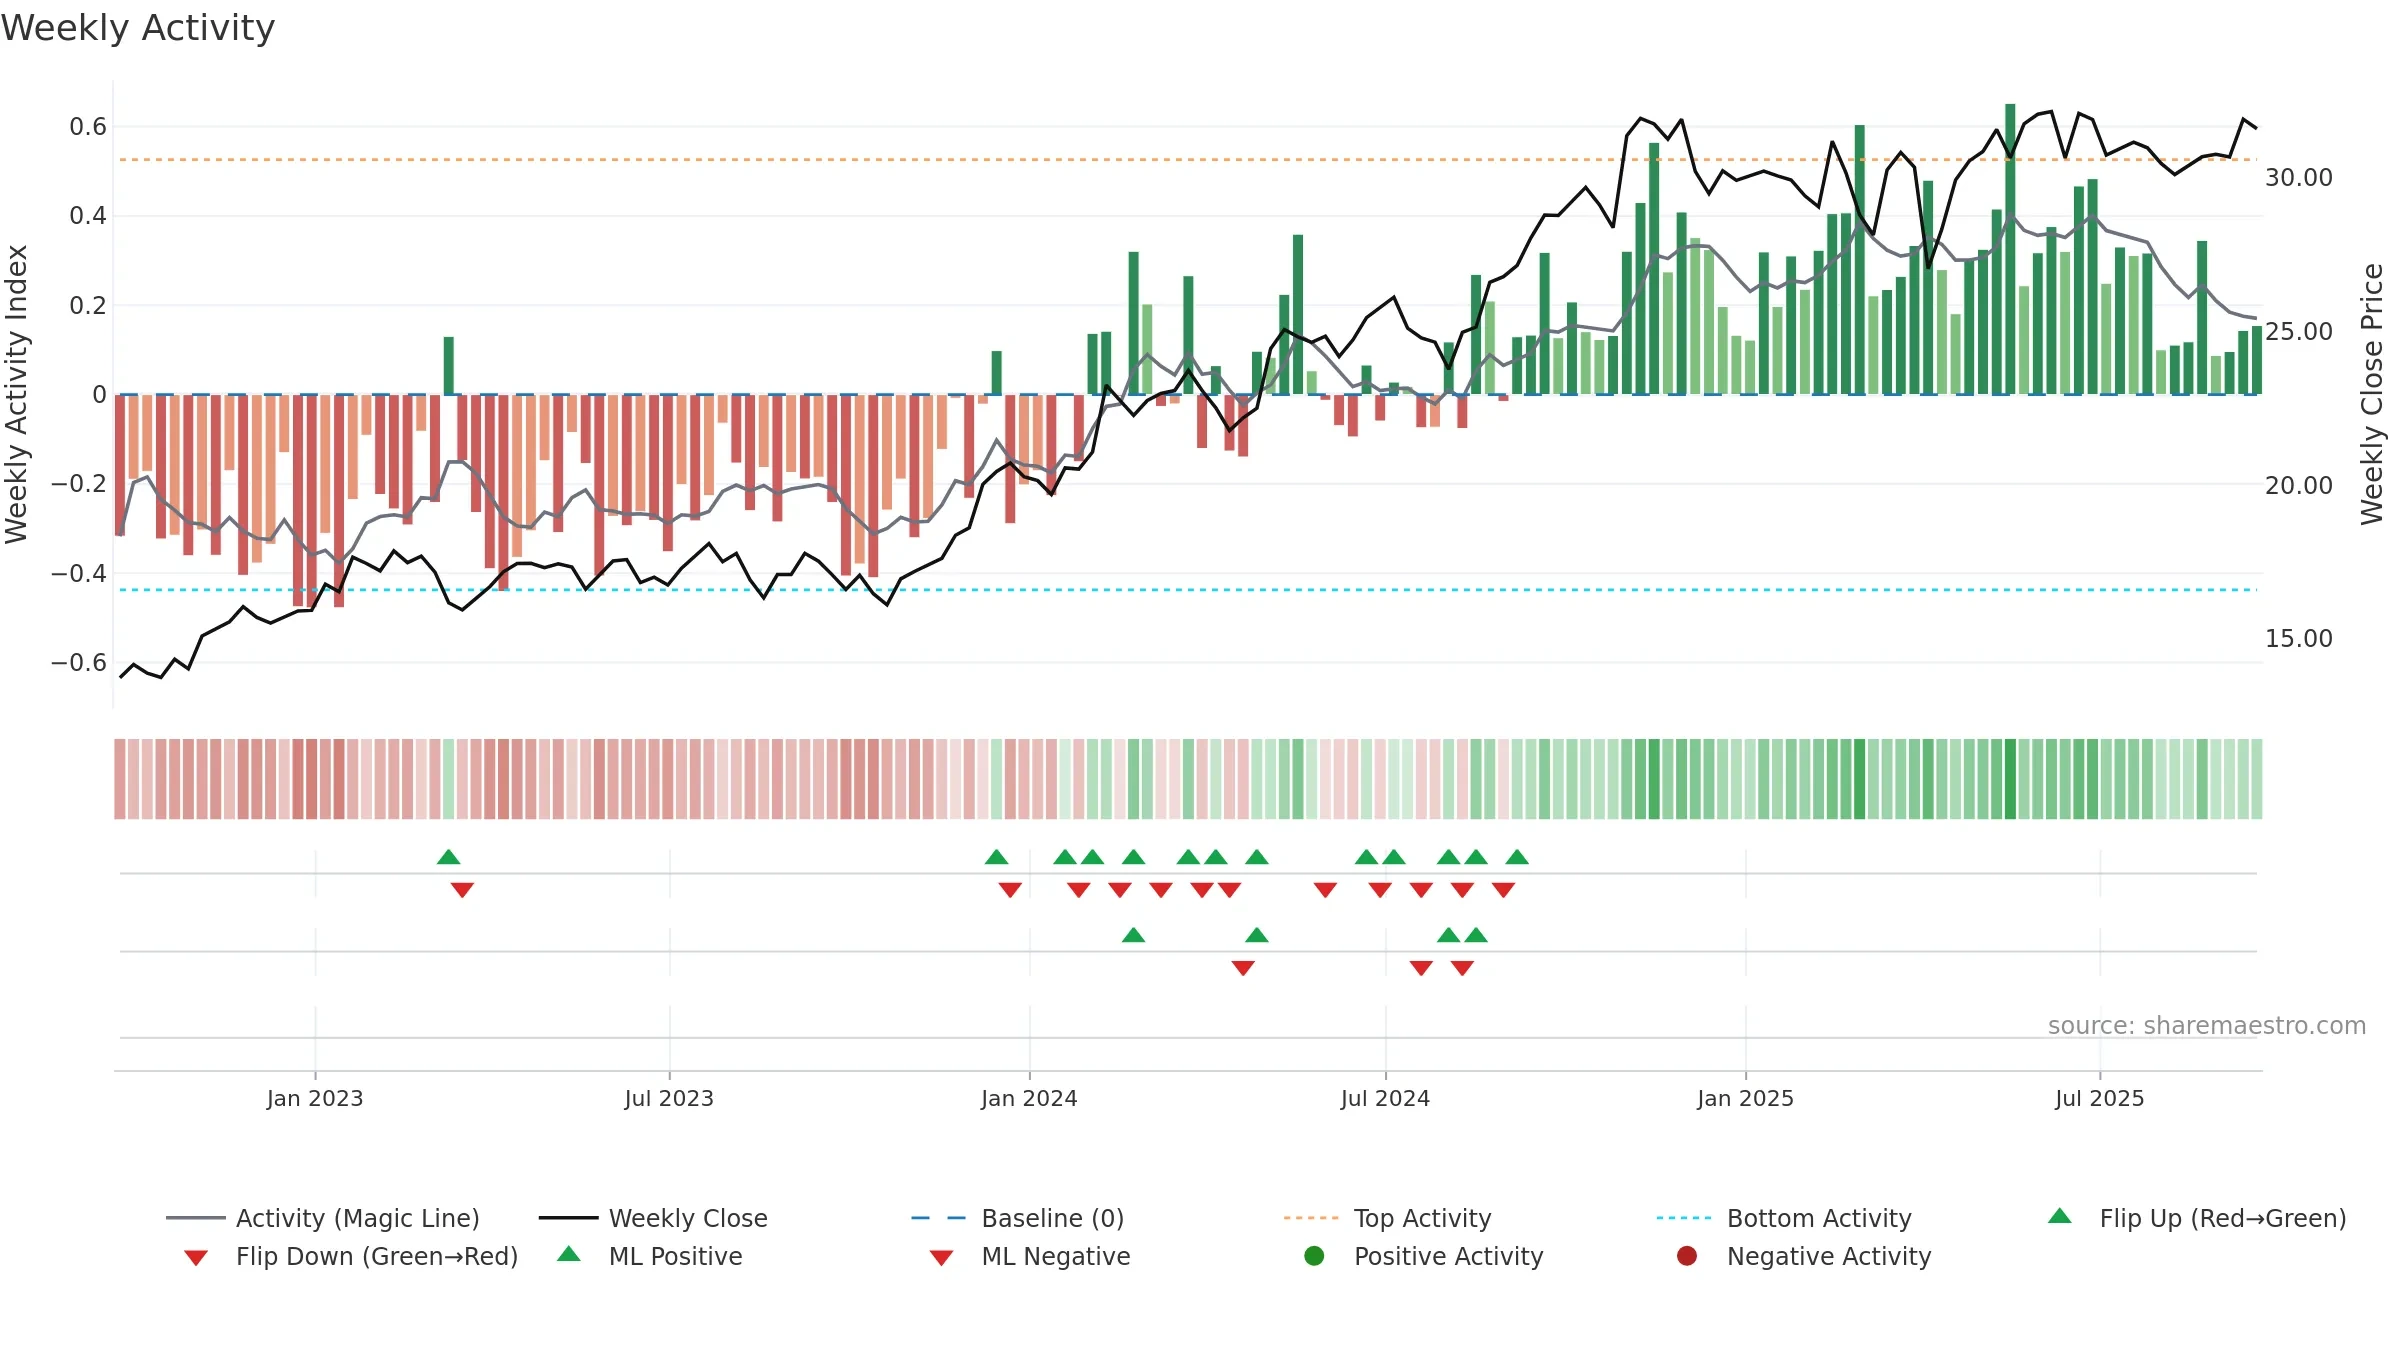Click the ML Negative legend label
Viewport: 2400px width, 1350px height.
click(1056, 1256)
